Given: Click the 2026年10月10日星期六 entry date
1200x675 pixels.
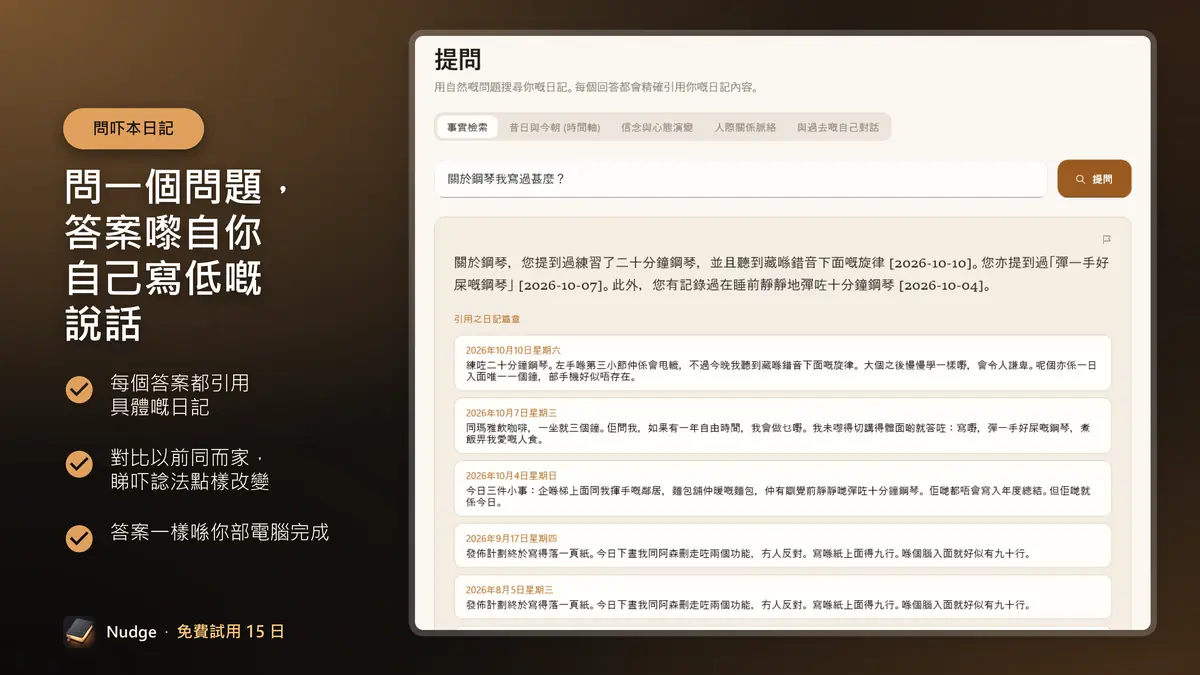Looking at the screenshot, I should [513, 350].
